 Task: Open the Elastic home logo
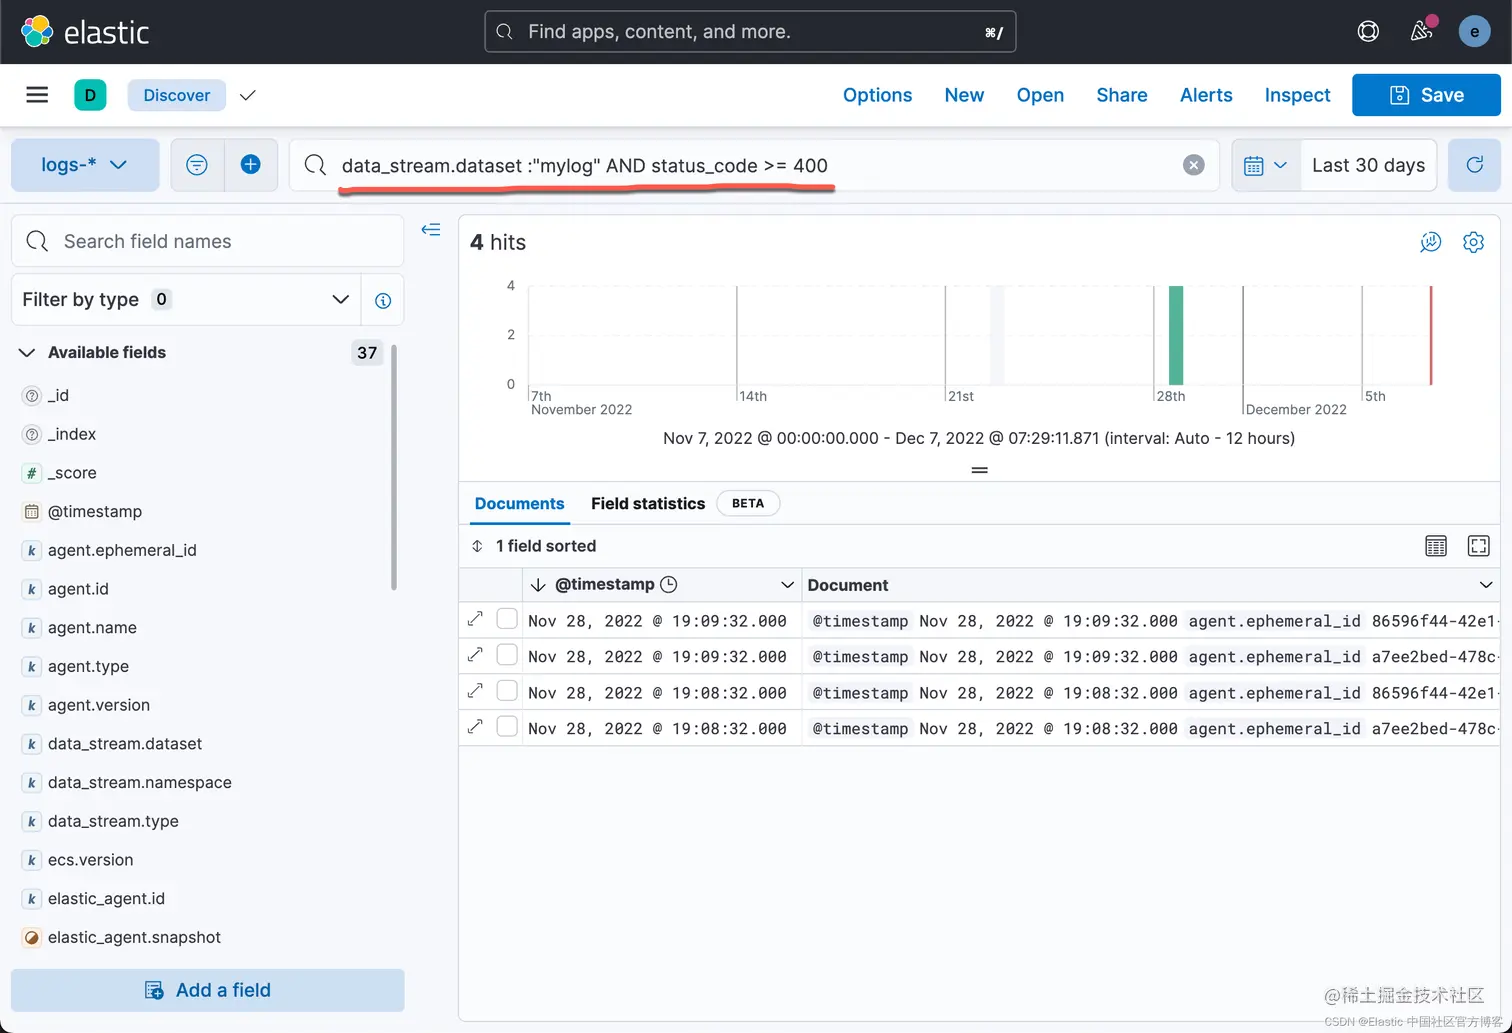85,32
